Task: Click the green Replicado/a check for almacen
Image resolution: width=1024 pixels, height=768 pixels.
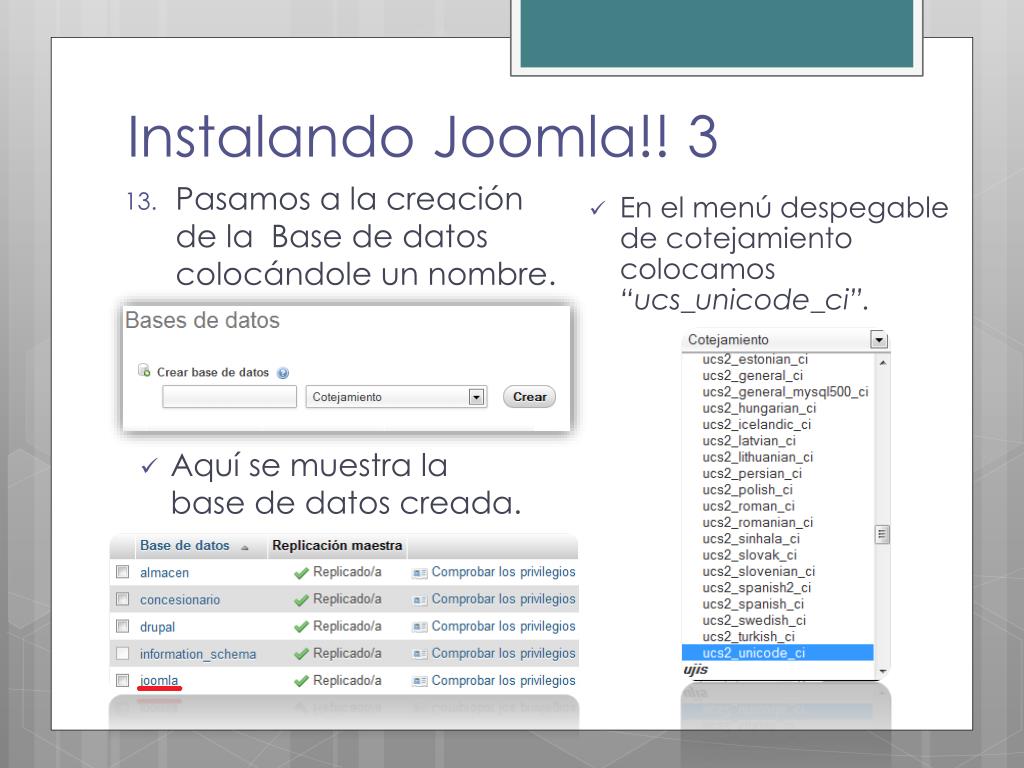Action: pos(301,573)
